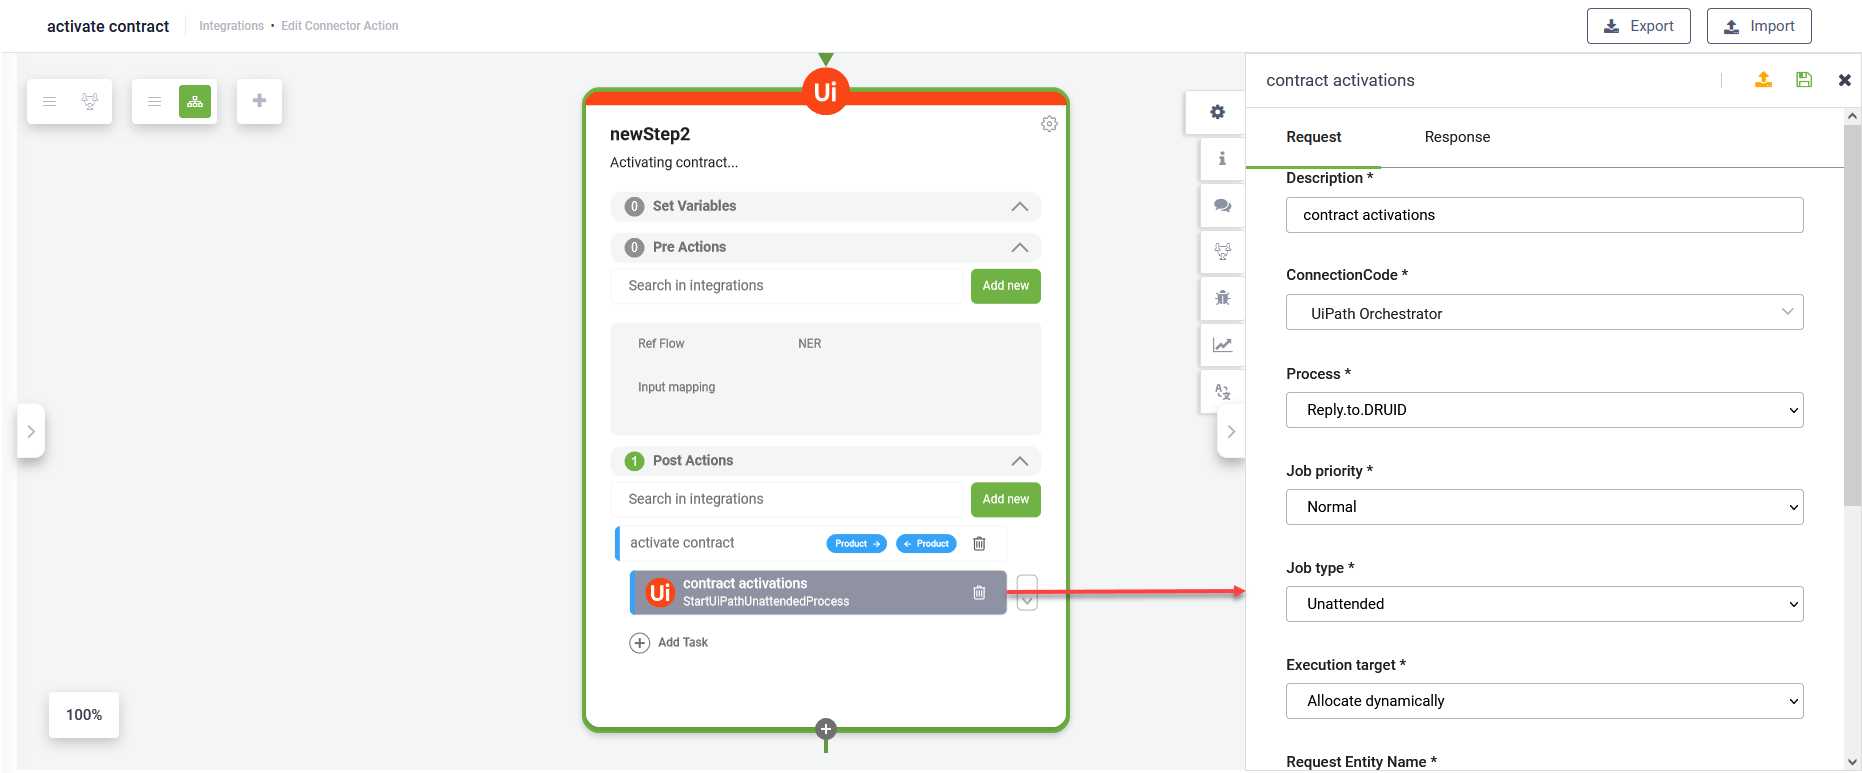Click the Add Task plus icon
Screen dimensions: 1862x773
pyautogui.click(x=639, y=643)
